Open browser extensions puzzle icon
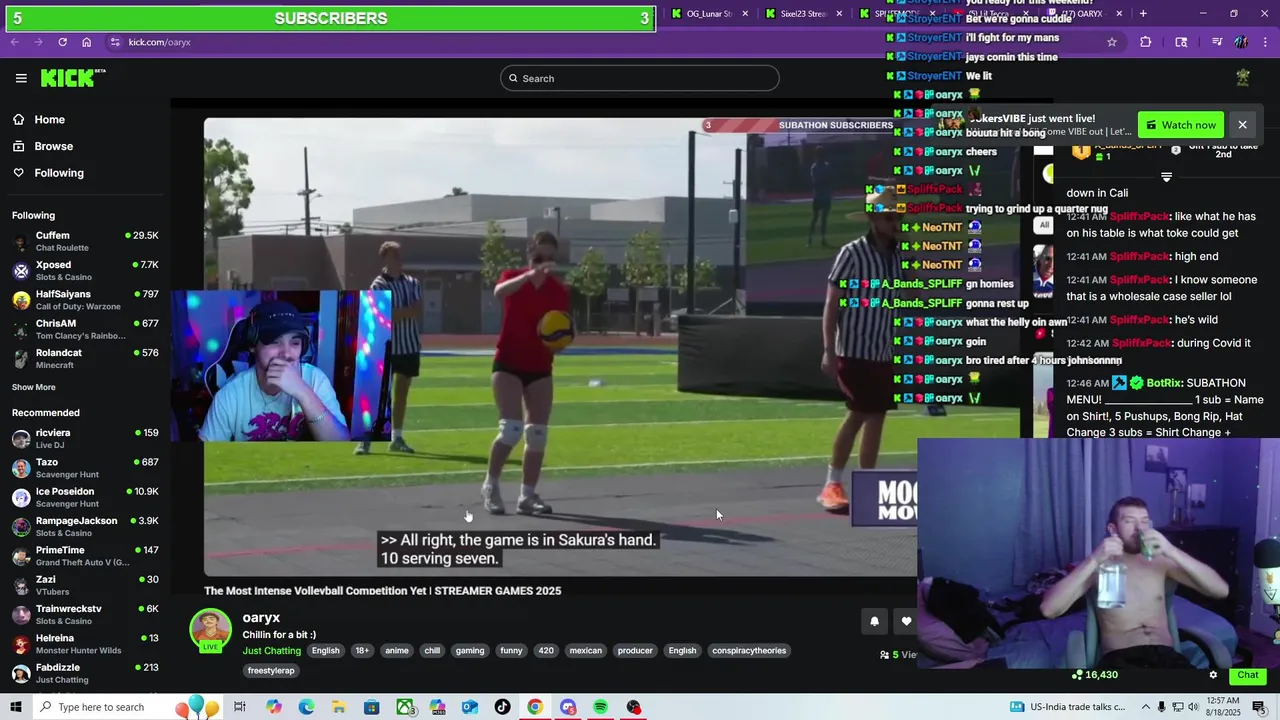Viewport: 1280px width, 720px height. [x=1146, y=42]
